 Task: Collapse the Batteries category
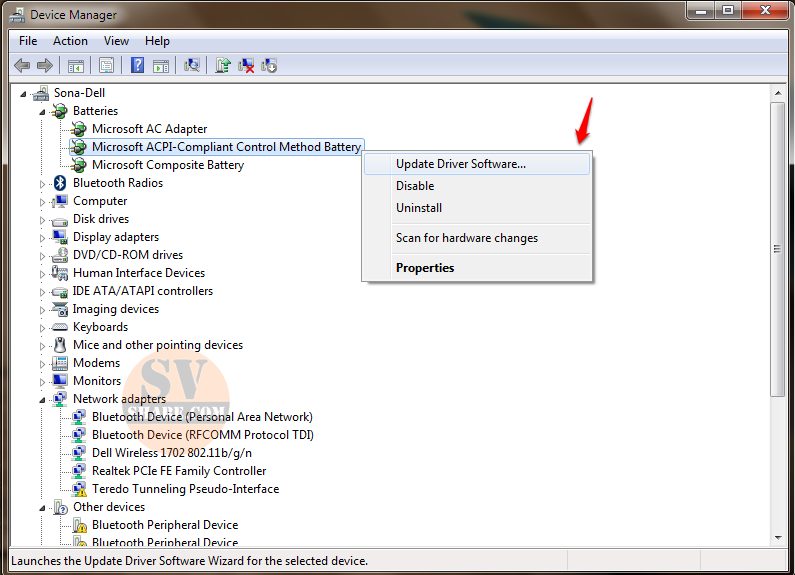click(43, 111)
